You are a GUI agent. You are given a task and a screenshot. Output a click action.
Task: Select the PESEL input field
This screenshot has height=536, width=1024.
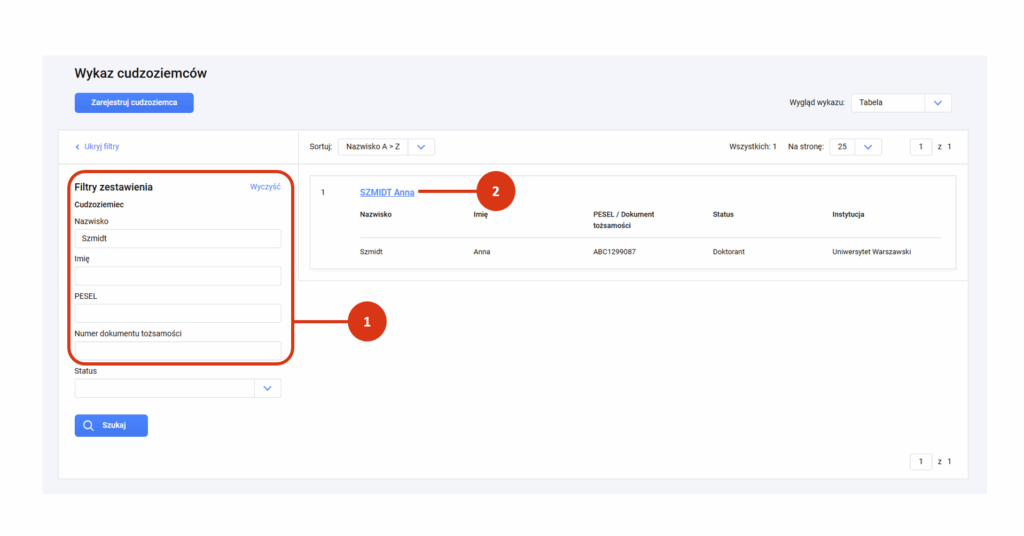coord(178,313)
